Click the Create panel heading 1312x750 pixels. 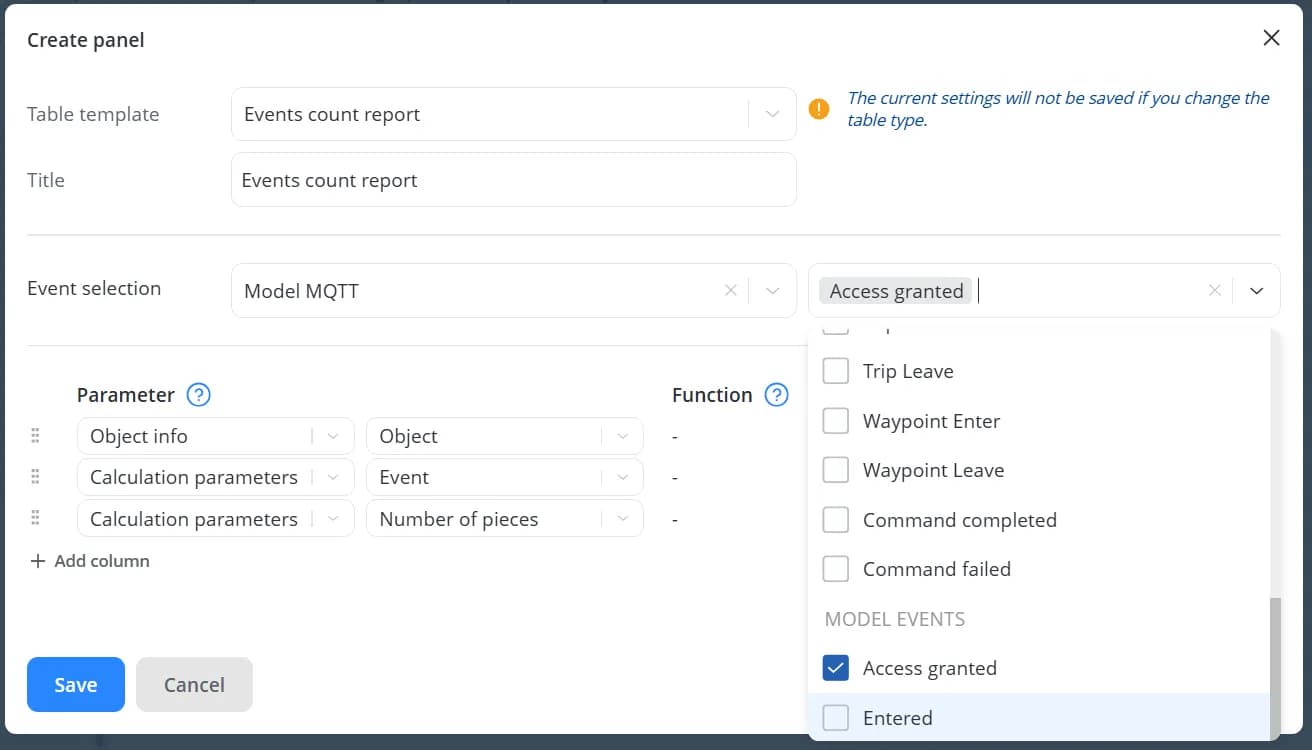[86, 40]
